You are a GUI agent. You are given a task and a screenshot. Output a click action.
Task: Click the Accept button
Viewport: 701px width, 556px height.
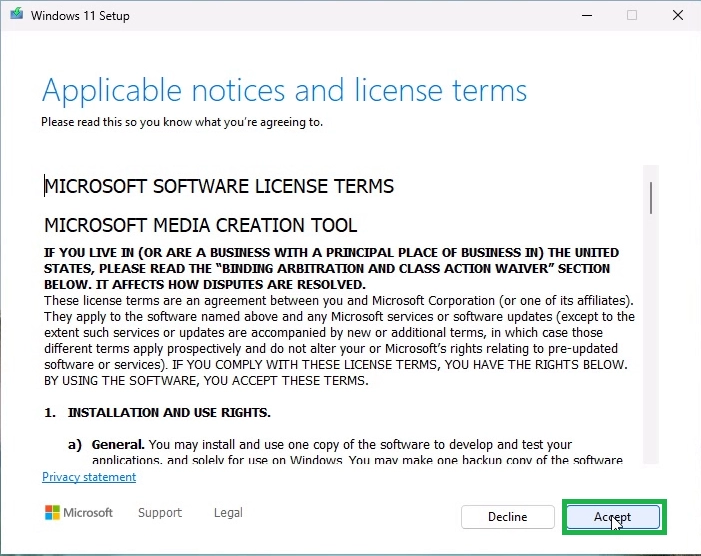pos(613,517)
